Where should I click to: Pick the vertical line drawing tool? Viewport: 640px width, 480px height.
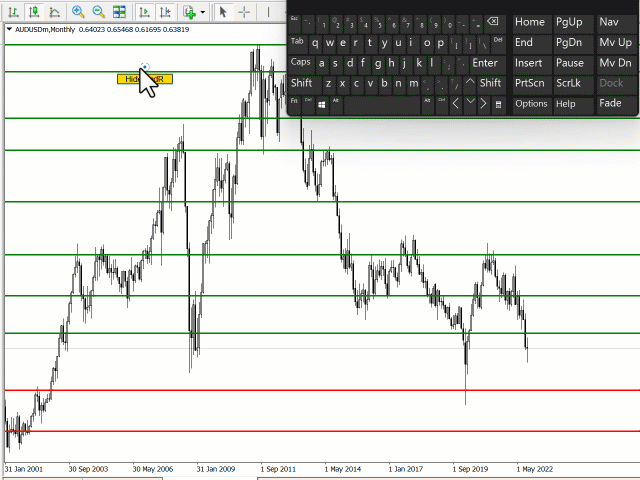(268, 12)
